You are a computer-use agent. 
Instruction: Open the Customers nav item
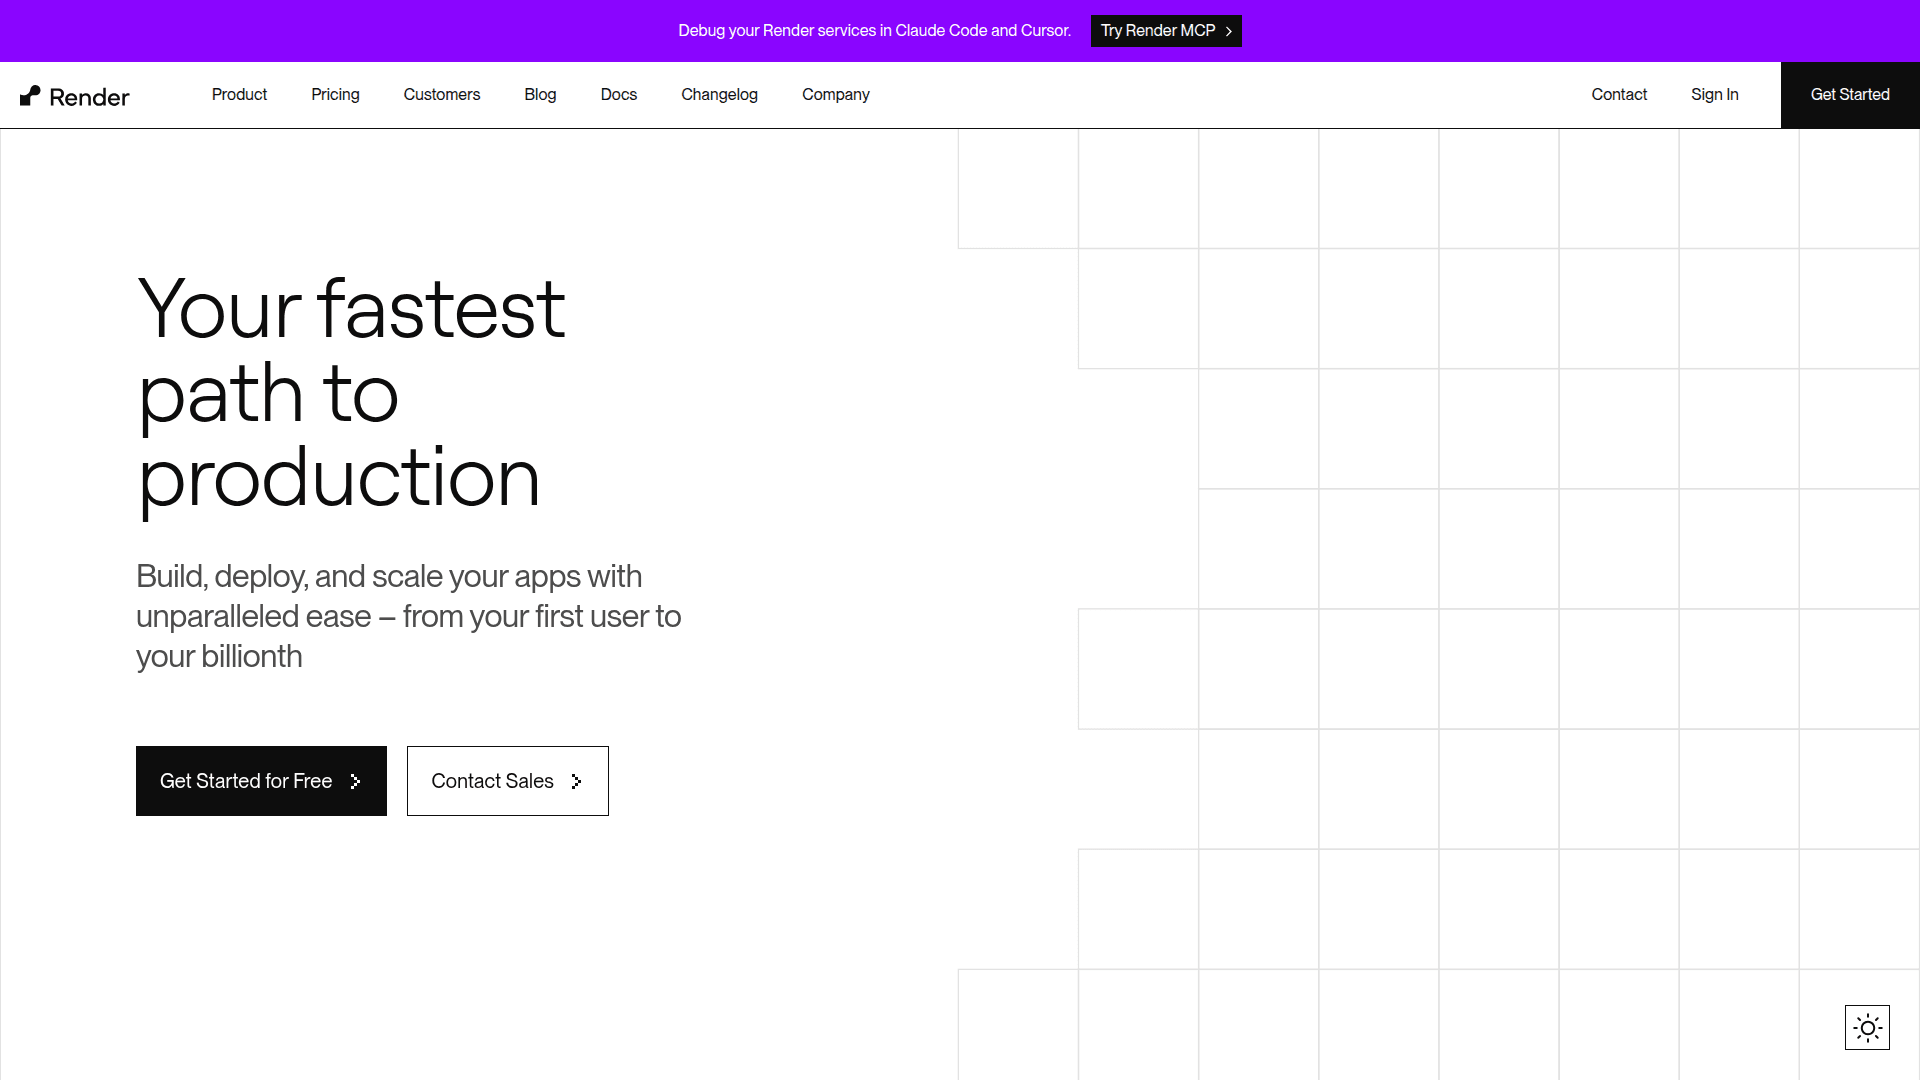441,94
